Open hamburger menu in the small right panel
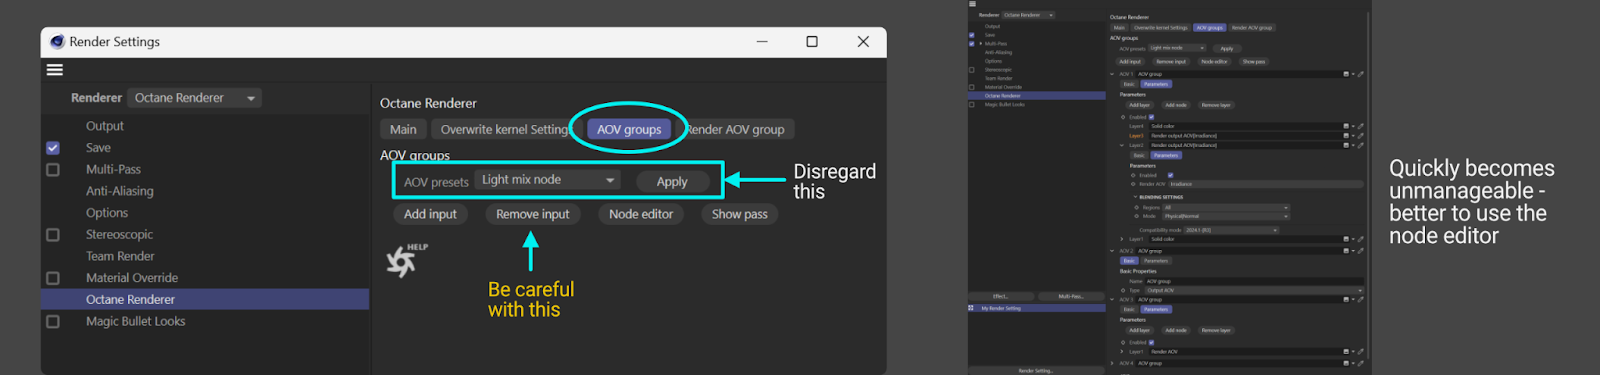Screen dimensions: 1600x375 pyautogui.click(x=972, y=4)
